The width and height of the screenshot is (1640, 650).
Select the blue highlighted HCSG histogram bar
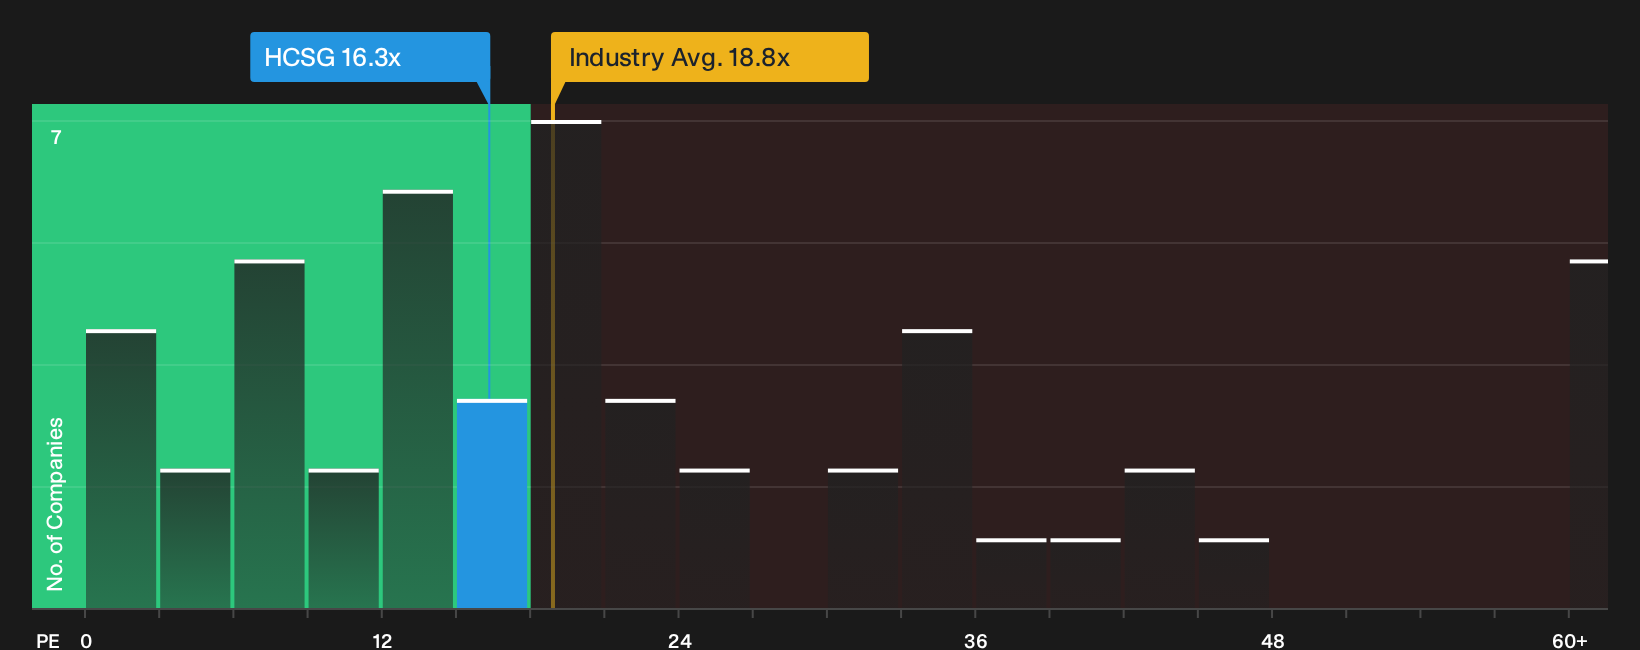click(492, 504)
